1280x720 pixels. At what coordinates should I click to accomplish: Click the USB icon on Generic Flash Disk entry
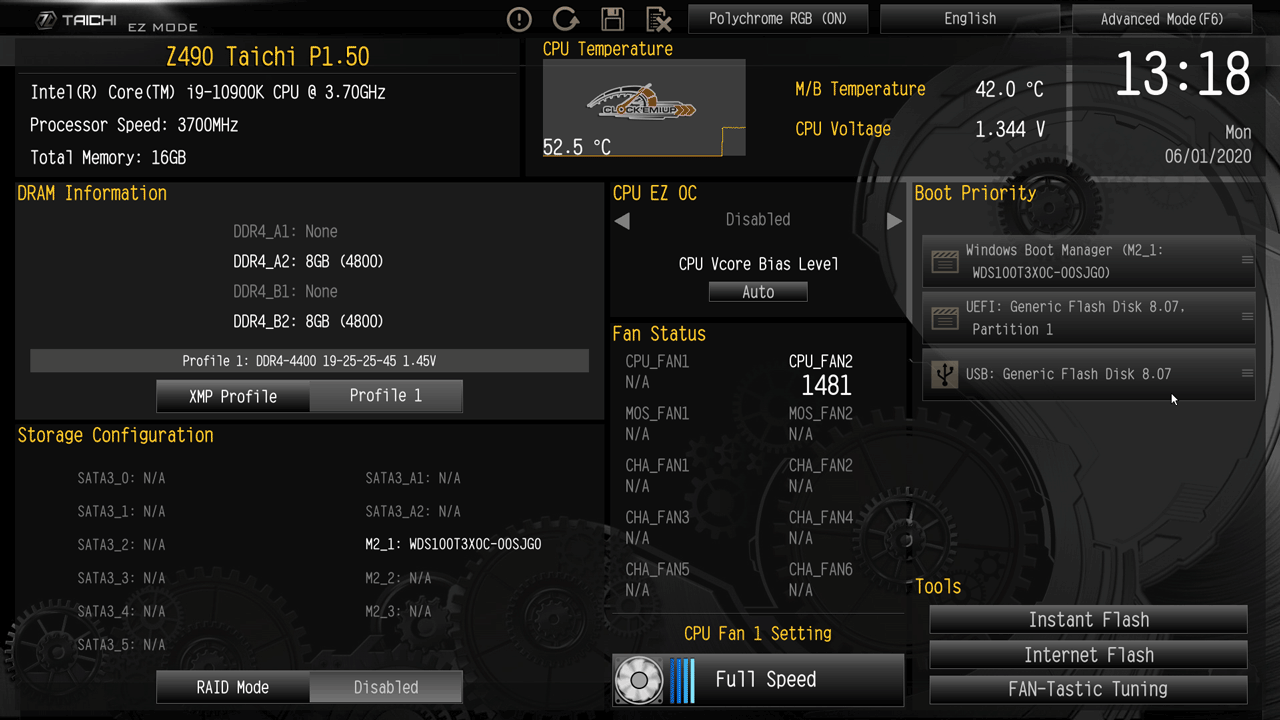click(x=944, y=374)
